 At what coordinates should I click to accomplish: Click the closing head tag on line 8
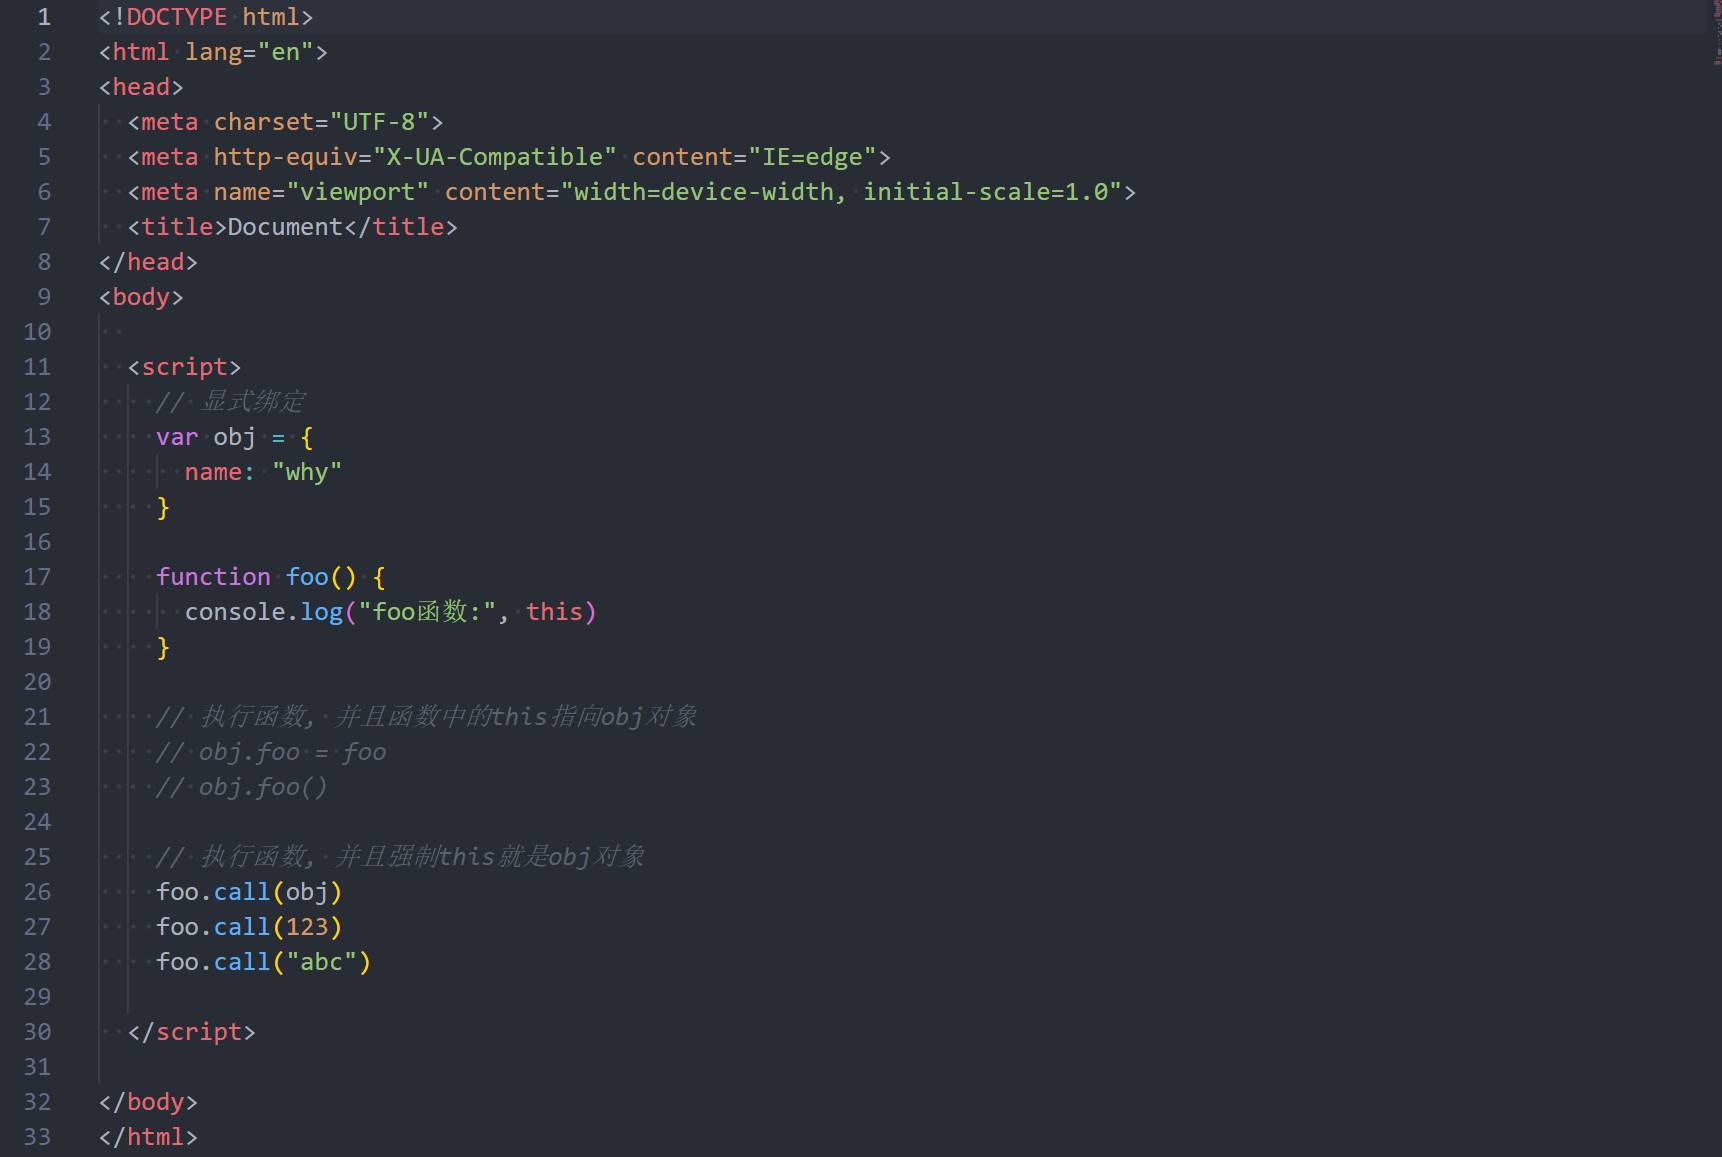point(148,262)
